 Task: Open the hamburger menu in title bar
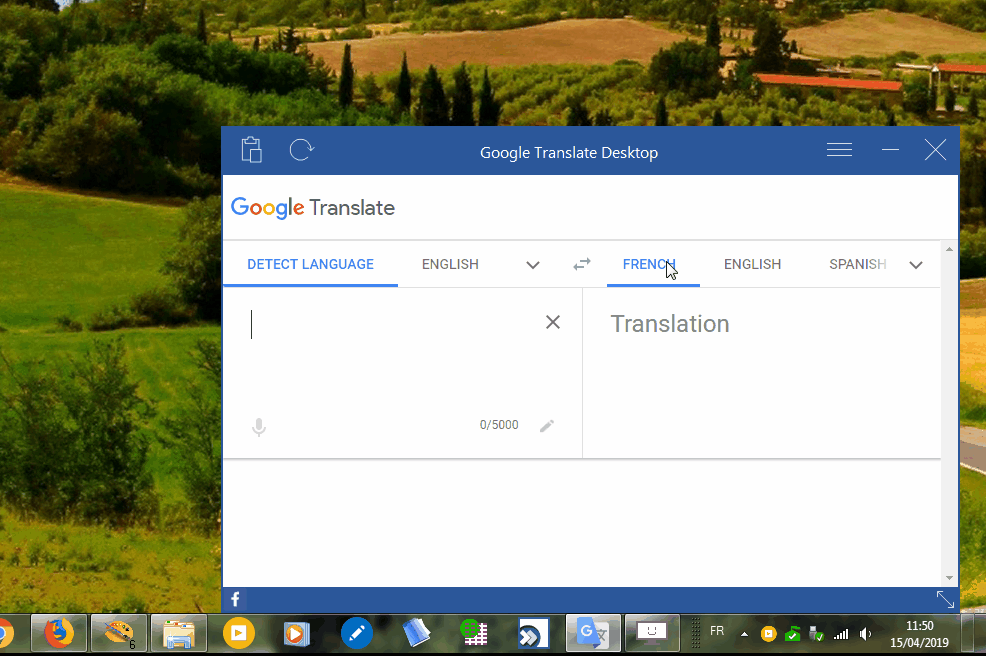839,150
